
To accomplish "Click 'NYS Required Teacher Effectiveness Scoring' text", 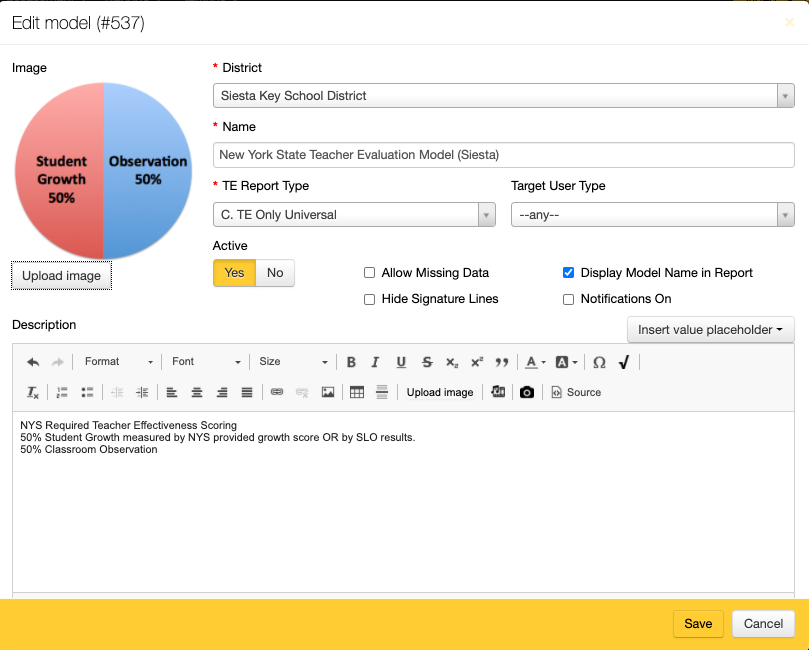I will coord(128,425).
